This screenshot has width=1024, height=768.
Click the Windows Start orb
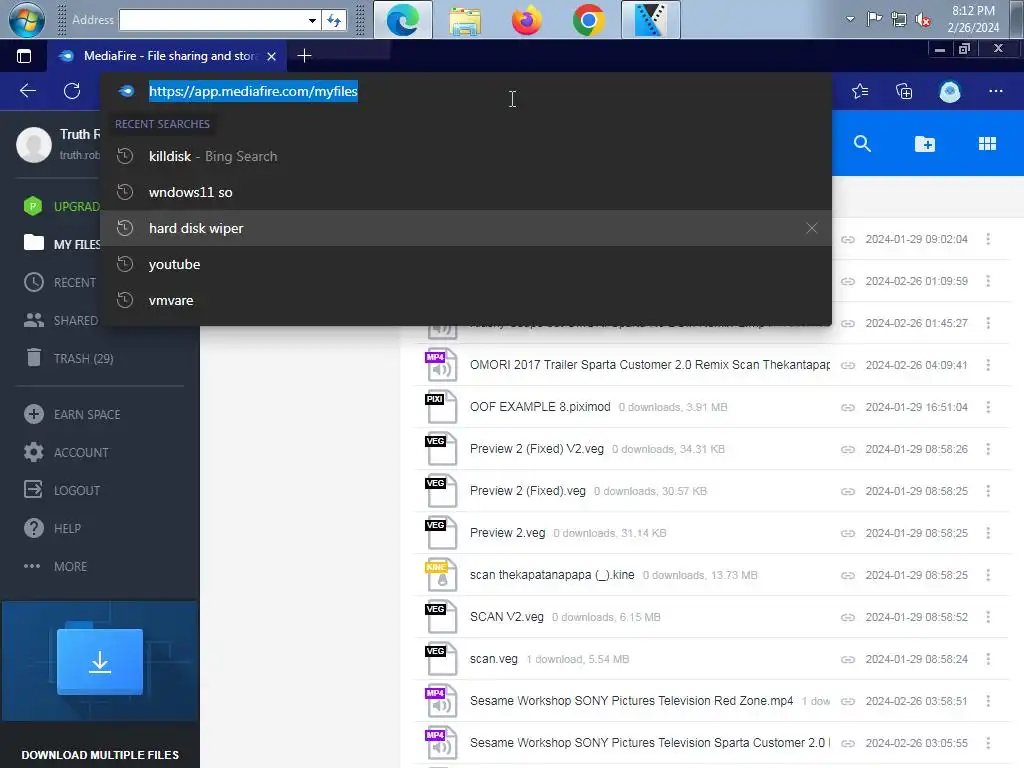(x=26, y=19)
